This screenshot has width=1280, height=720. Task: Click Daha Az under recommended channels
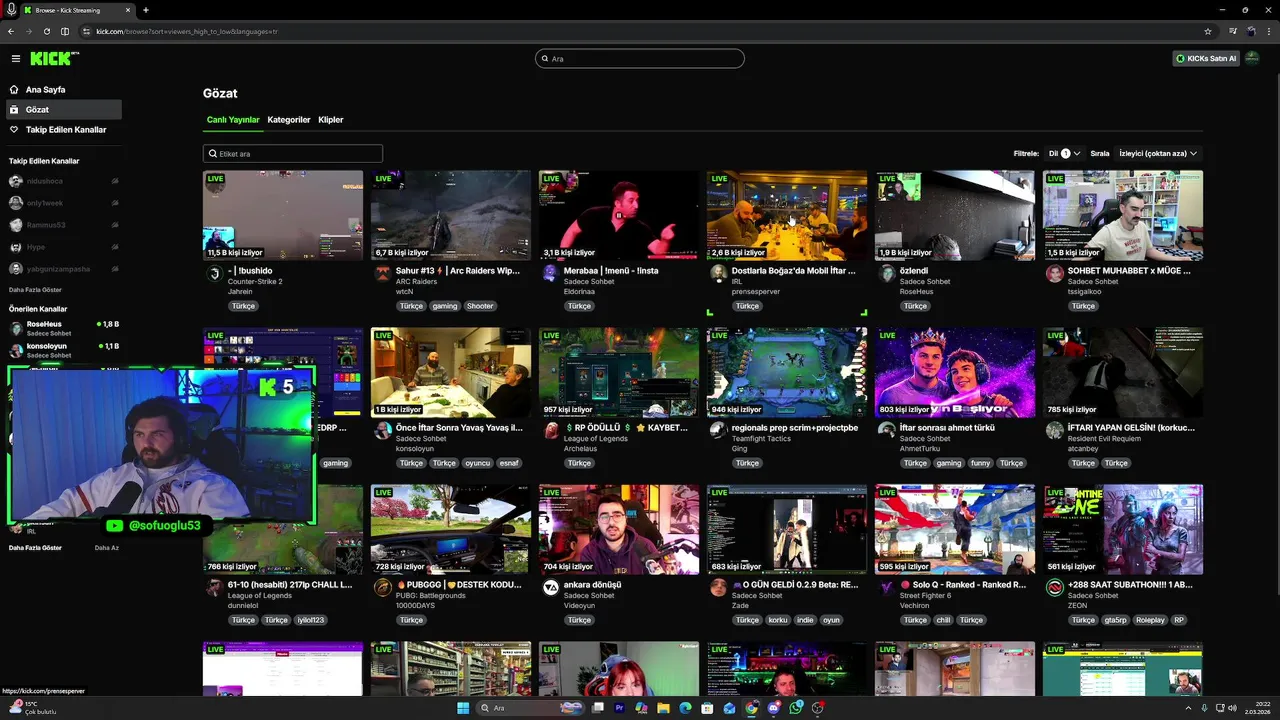[107, 548]
